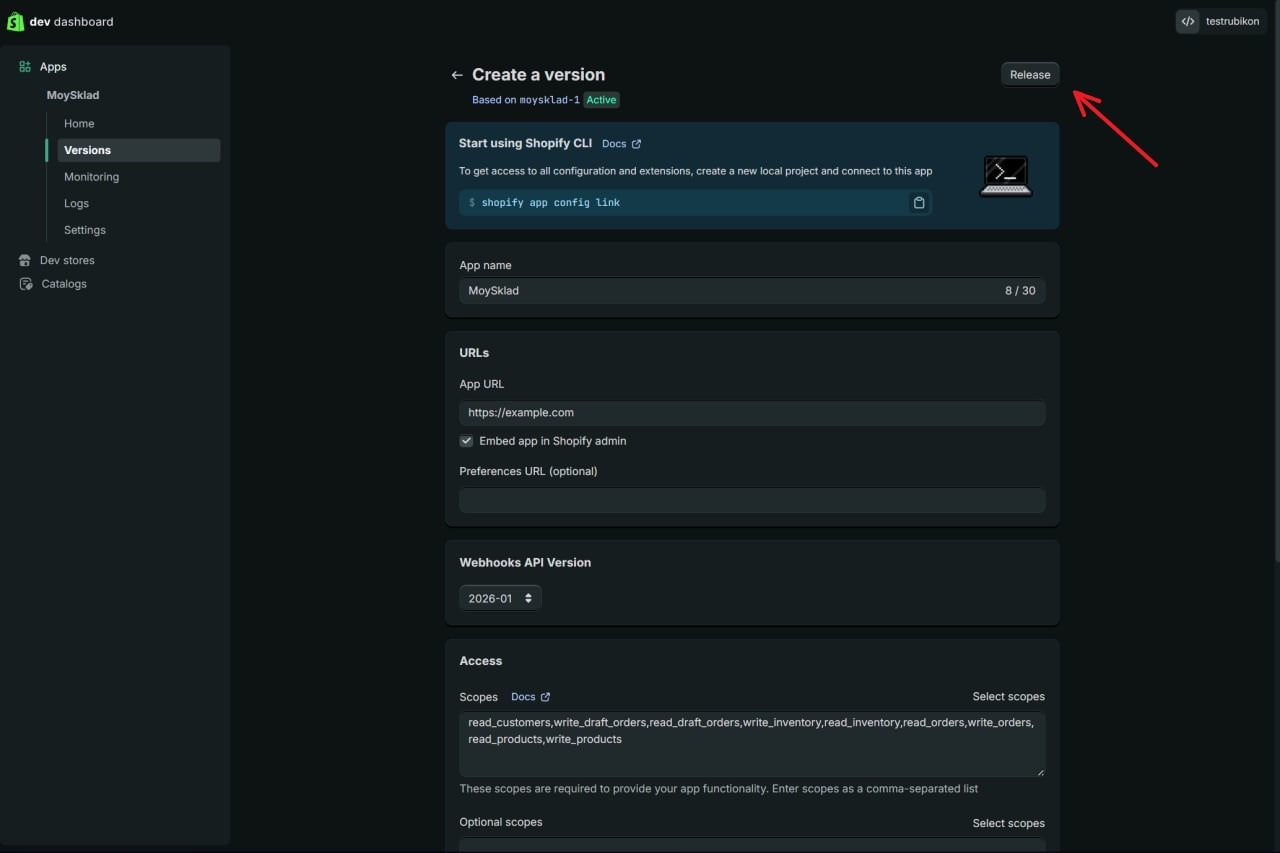Click the Optional scopes label
This screenshot has height=853, width=1280.
tap(501, 822)
